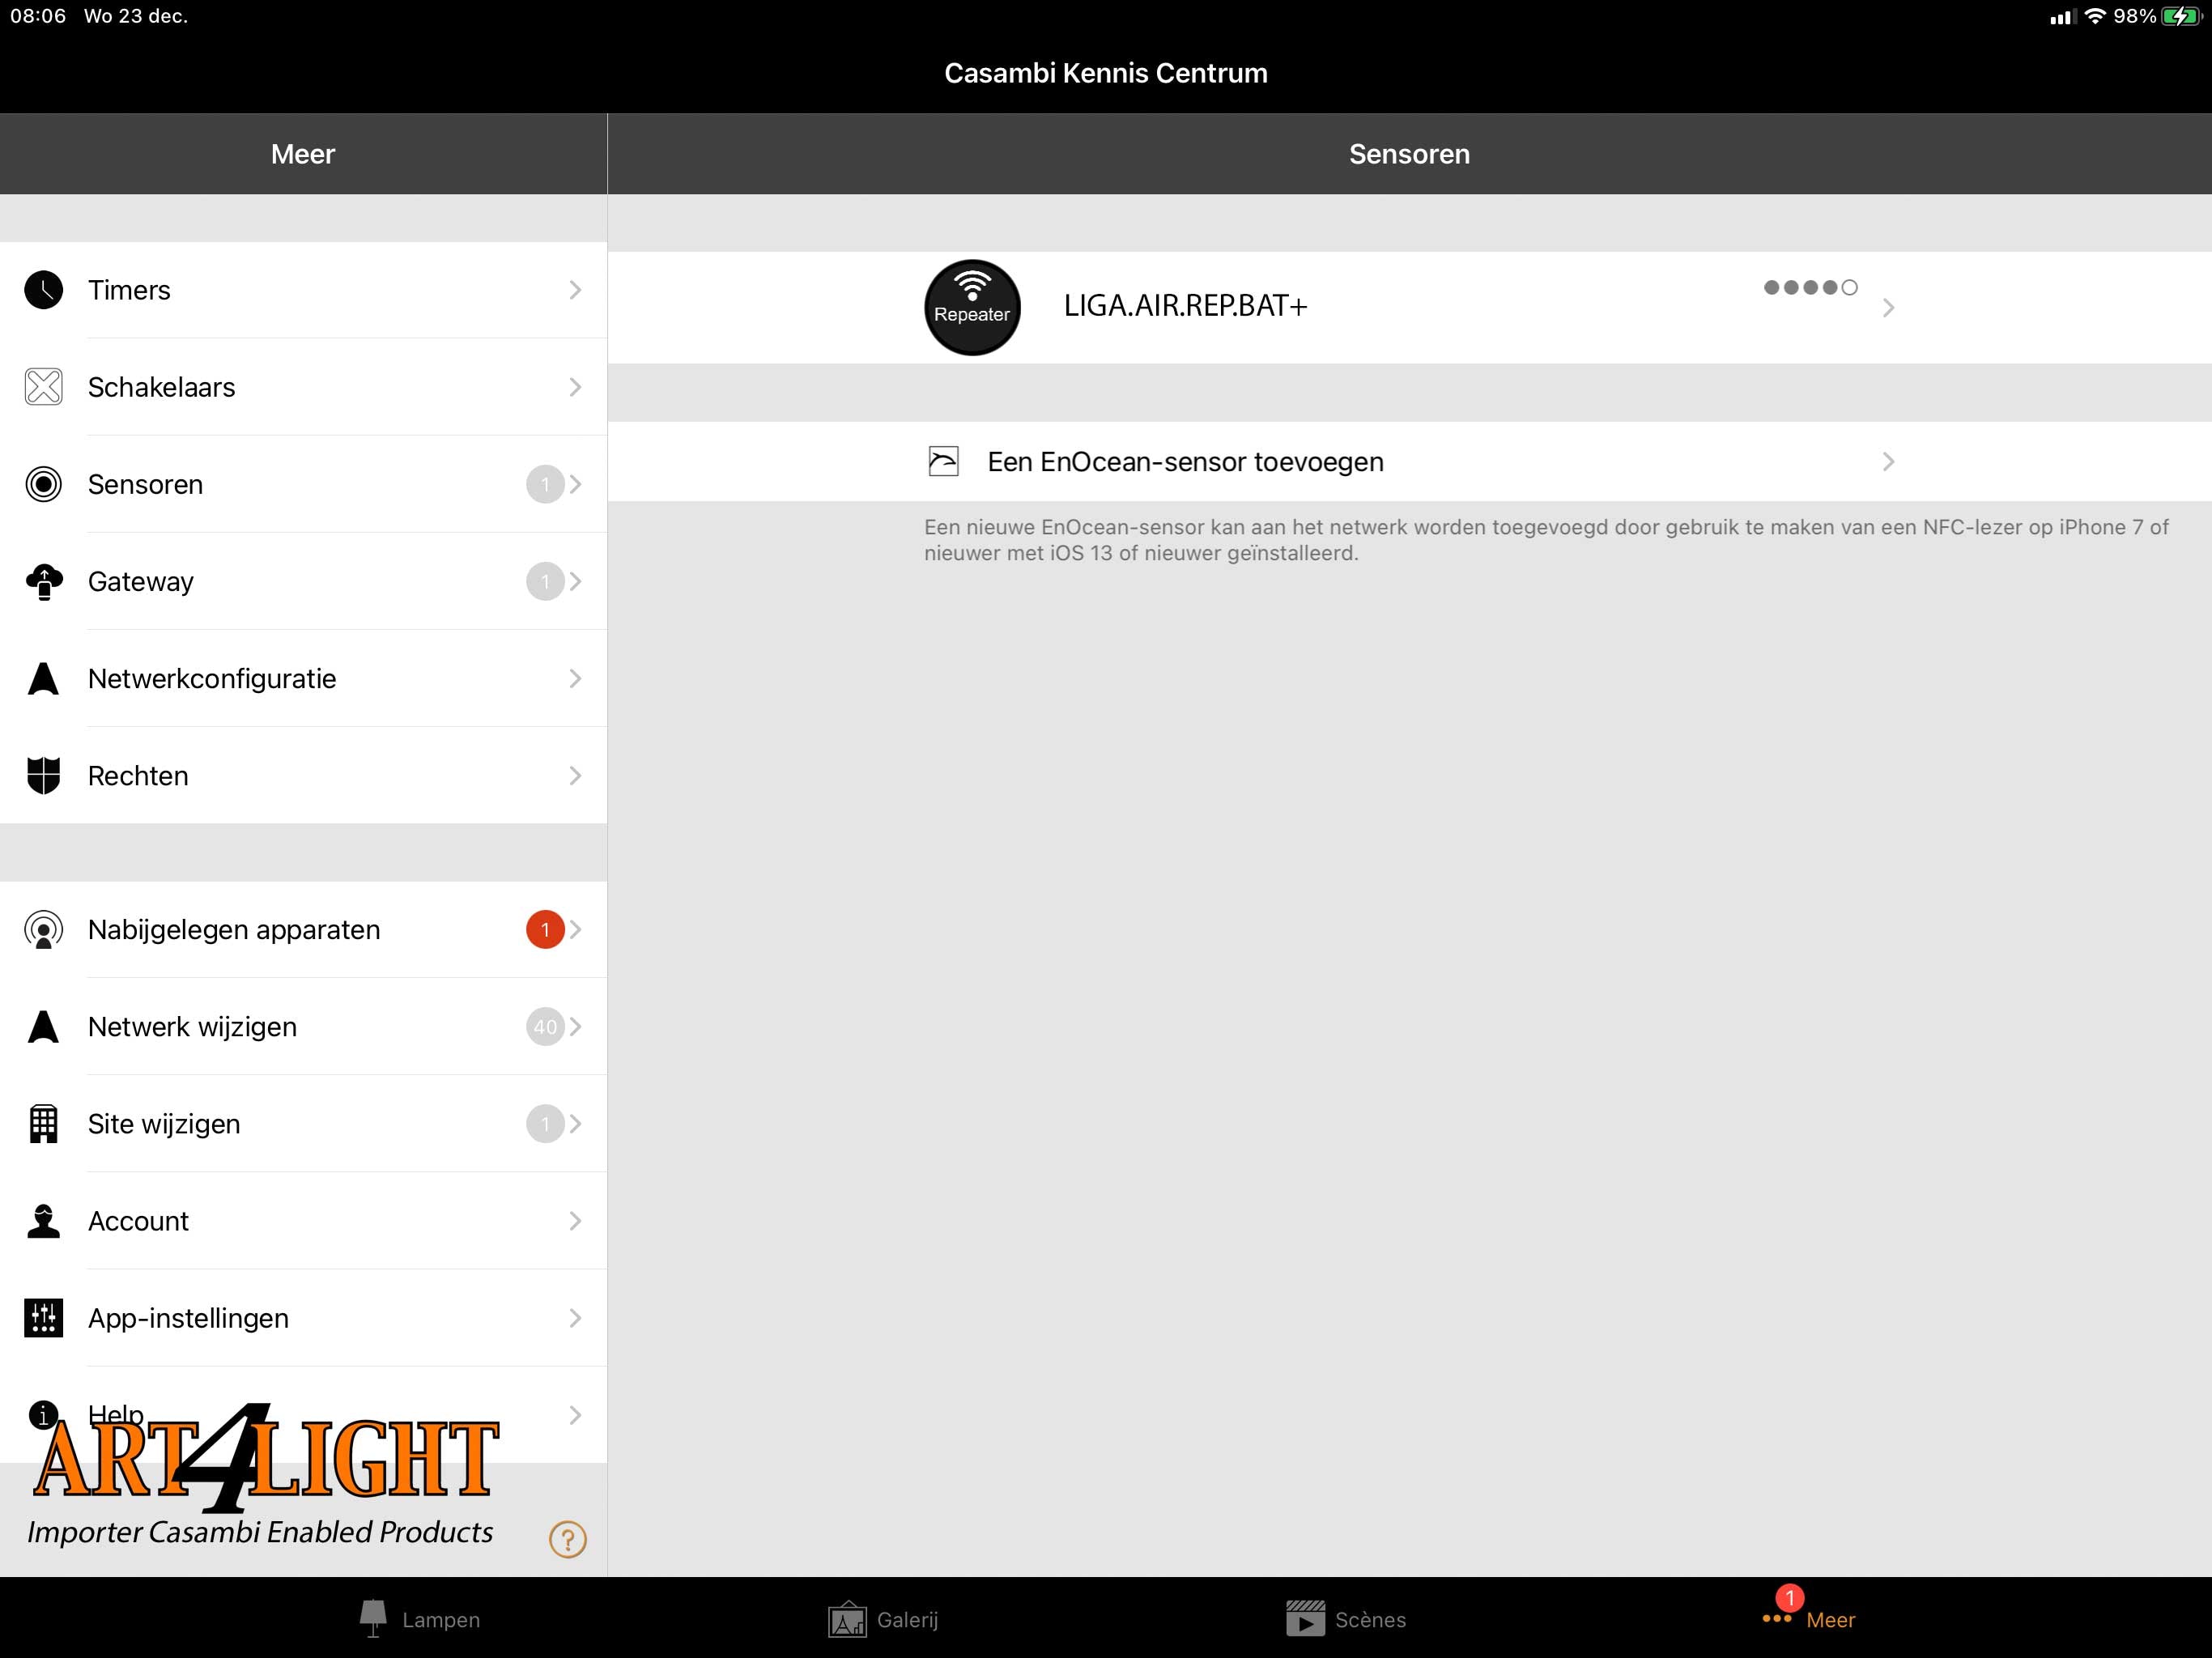Open Sensoren section badge counter
Viewport: 2212px width, 1658px height.
pos(545,483)
